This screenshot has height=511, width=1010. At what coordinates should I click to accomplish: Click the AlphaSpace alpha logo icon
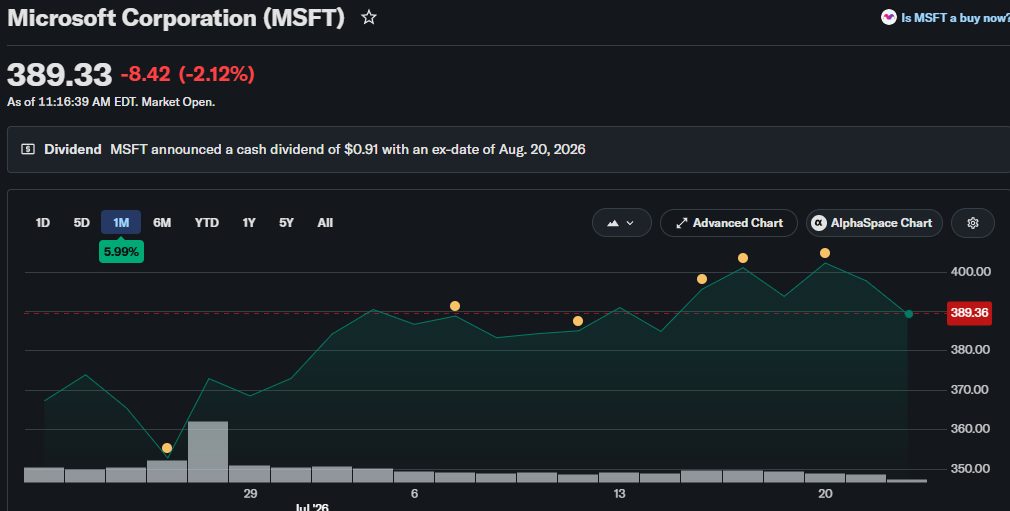819,223
